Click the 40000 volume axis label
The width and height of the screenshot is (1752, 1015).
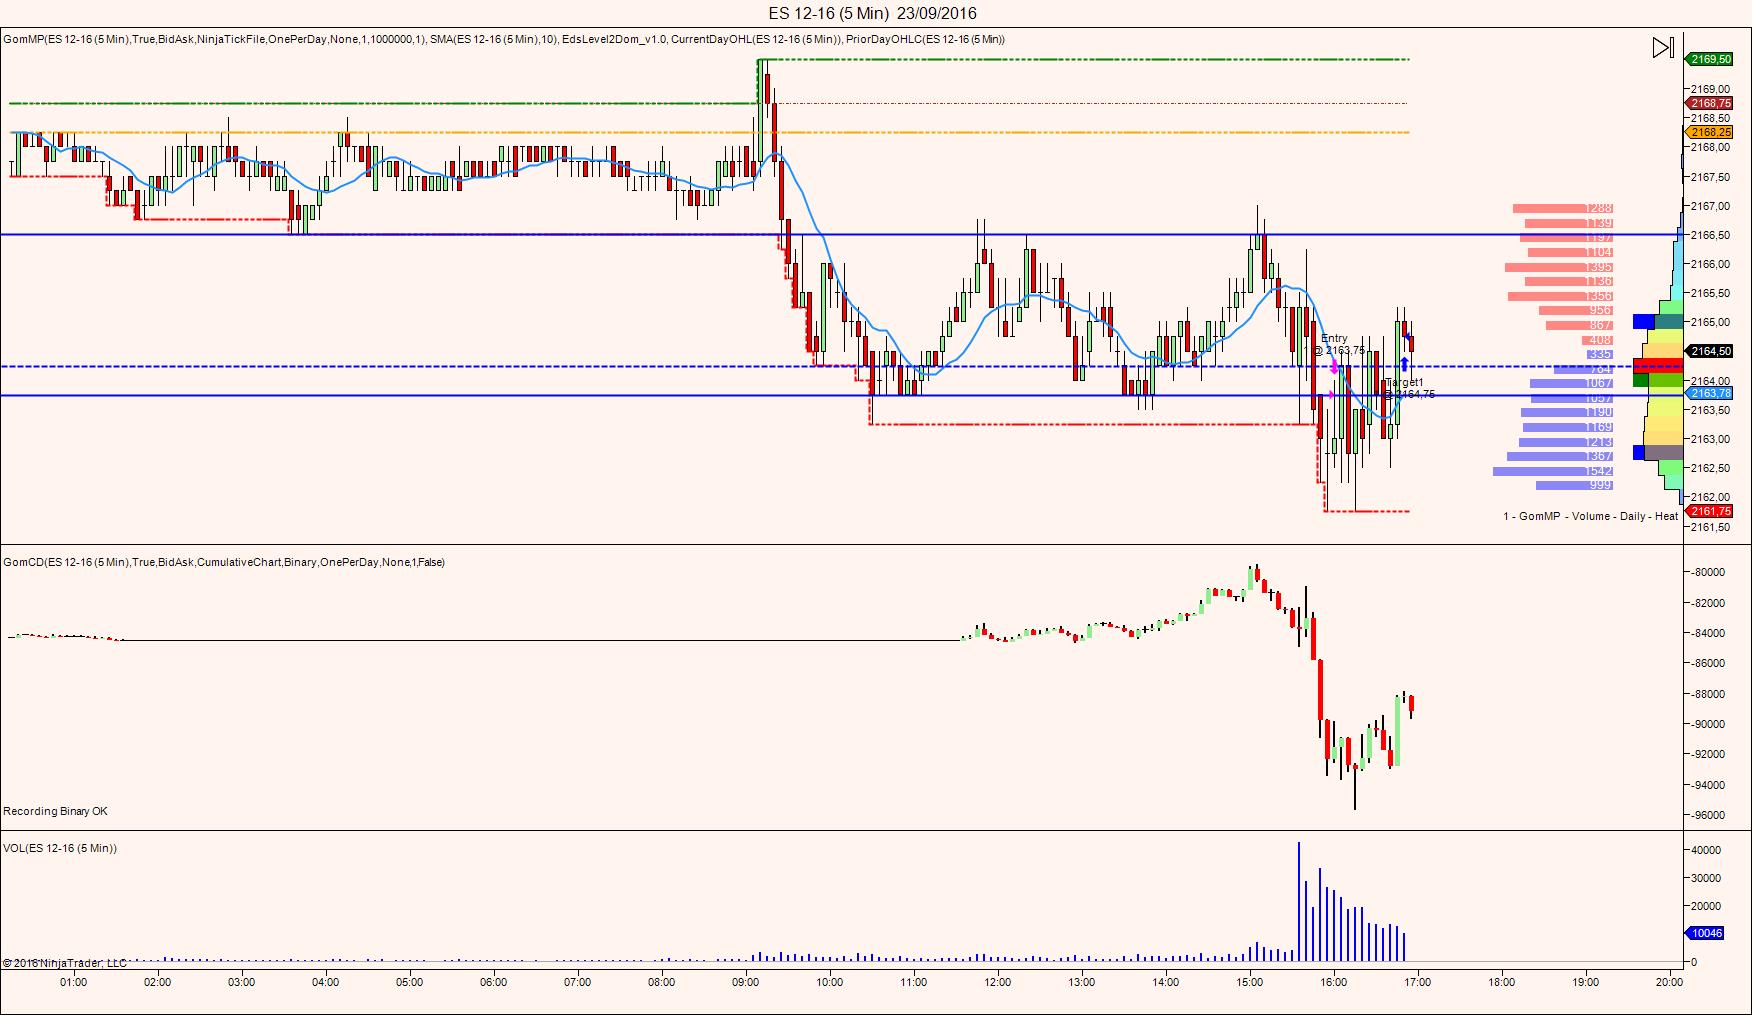point(1707,850)
